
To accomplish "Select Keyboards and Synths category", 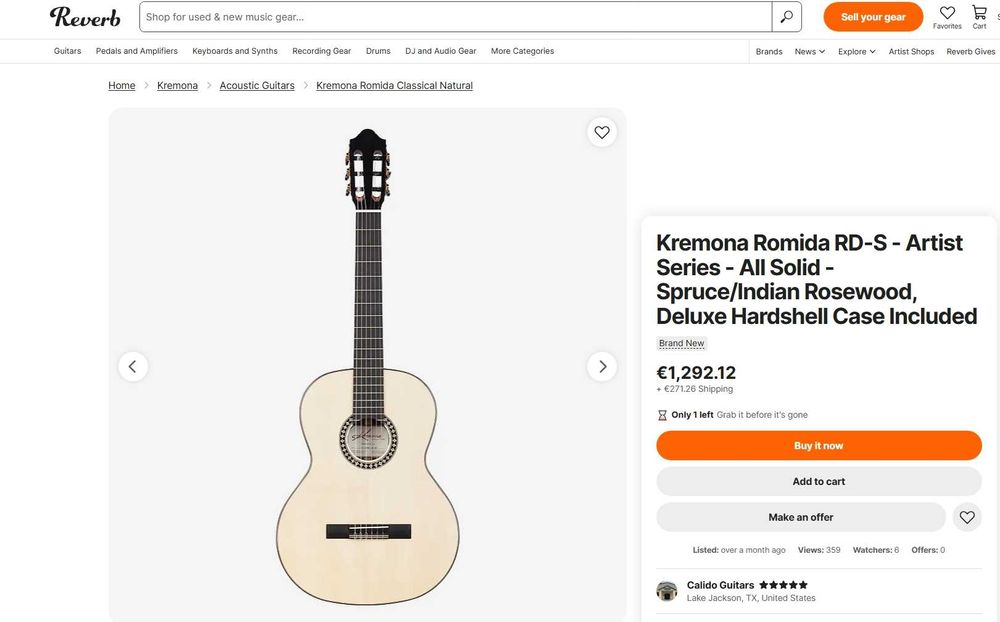I will (235, 51).
